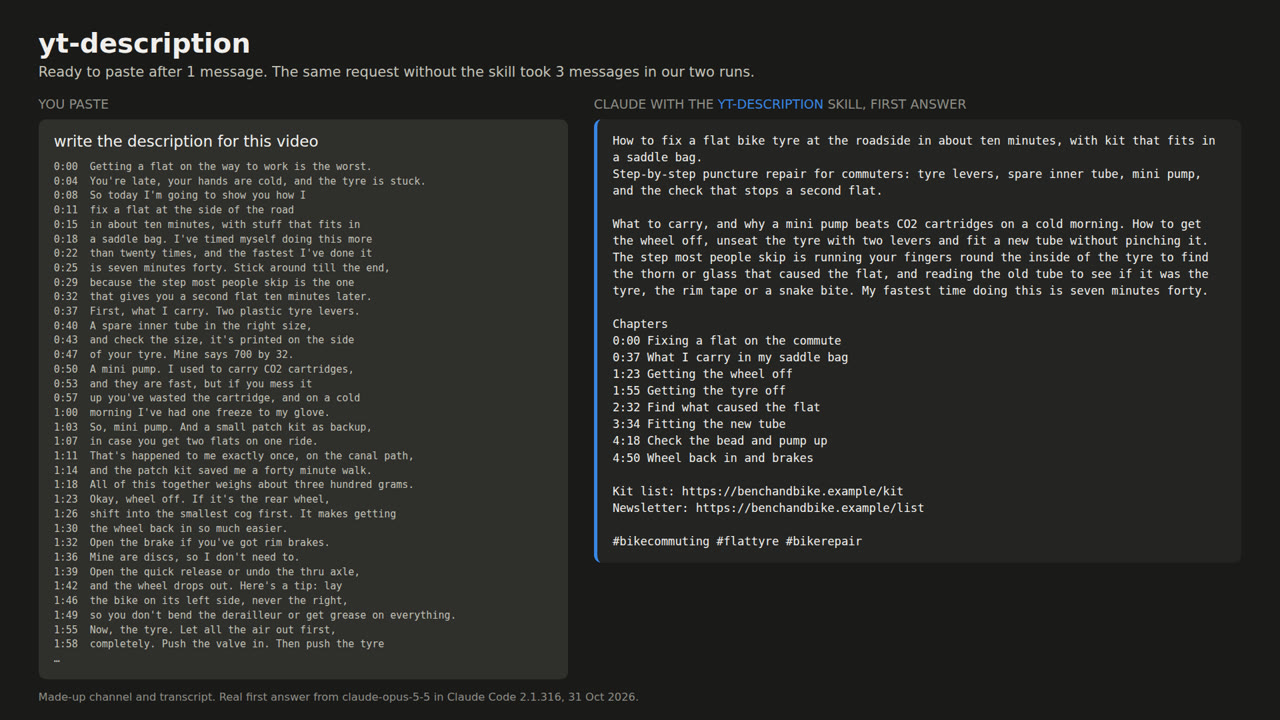Screen dimensions: 1280x720
Task: Select chapter '1:23 Getting the wheel off'
Action: coord(703,374)
